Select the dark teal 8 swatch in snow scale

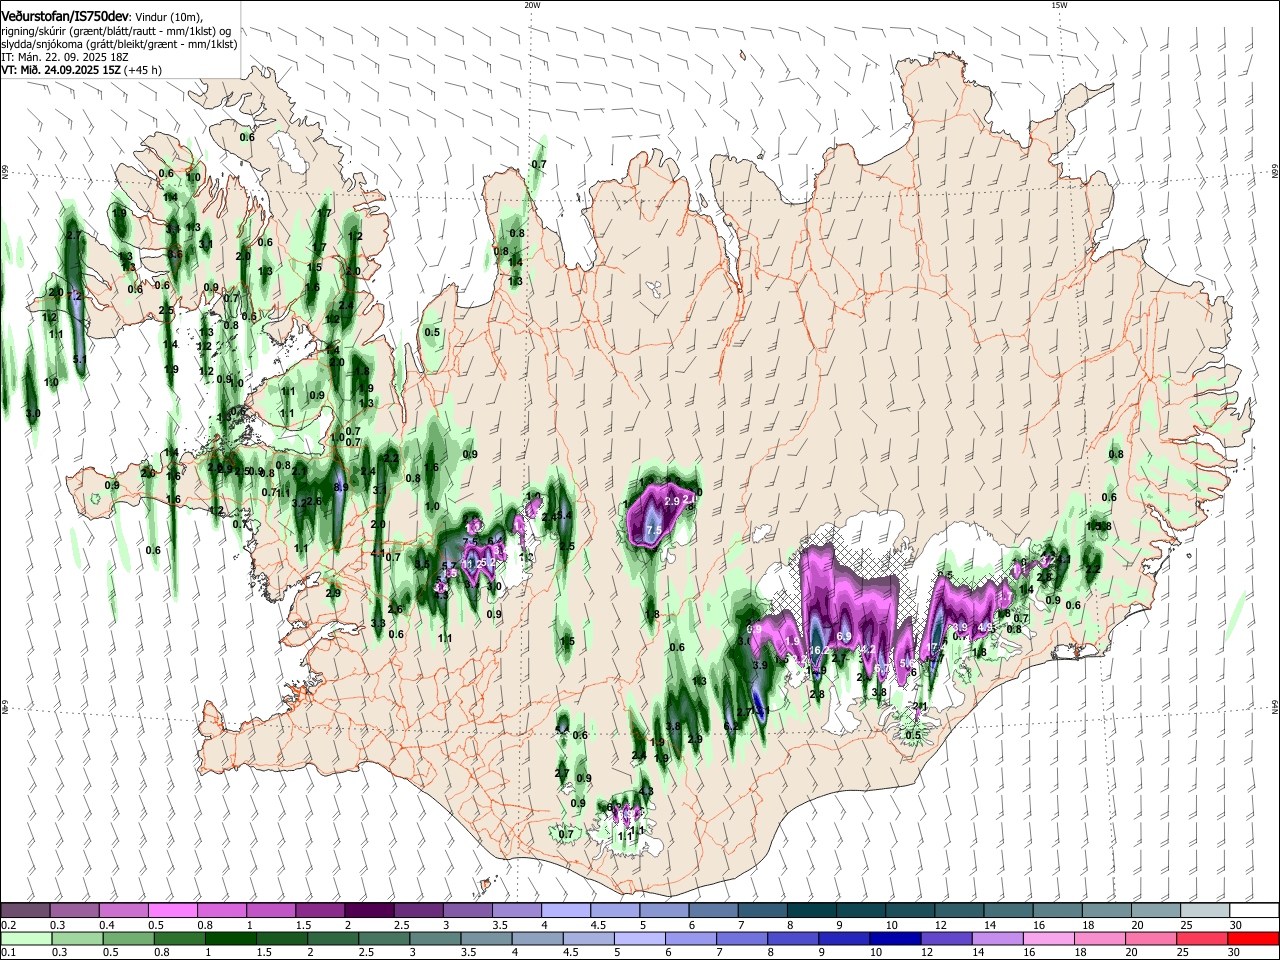[811, 911]
